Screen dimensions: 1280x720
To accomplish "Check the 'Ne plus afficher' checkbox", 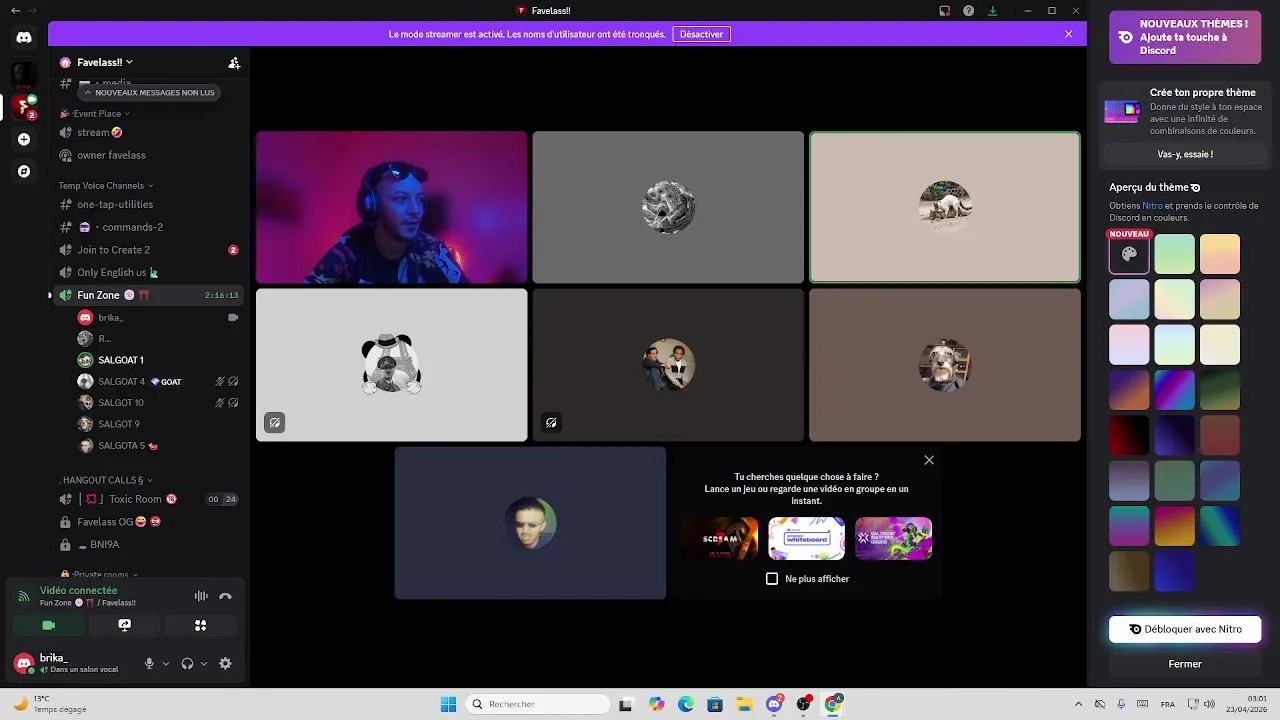I will click(x=772, y=579).
